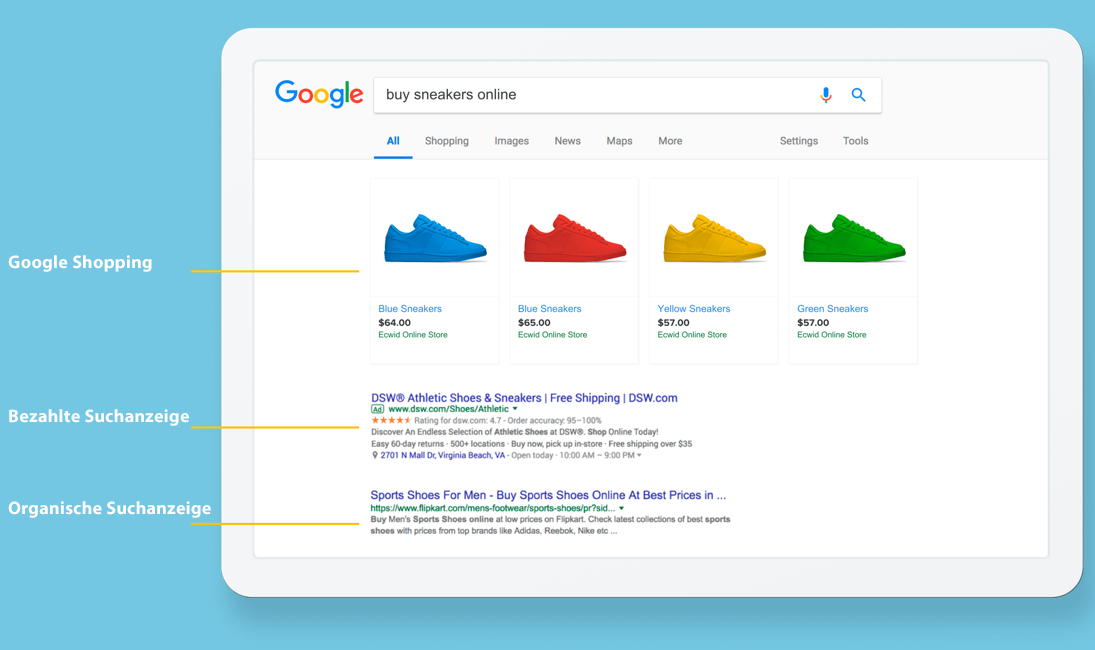Switch to the Shopping tab
The width and height of the screenshot is (1095, 650).
pos(446,141)
